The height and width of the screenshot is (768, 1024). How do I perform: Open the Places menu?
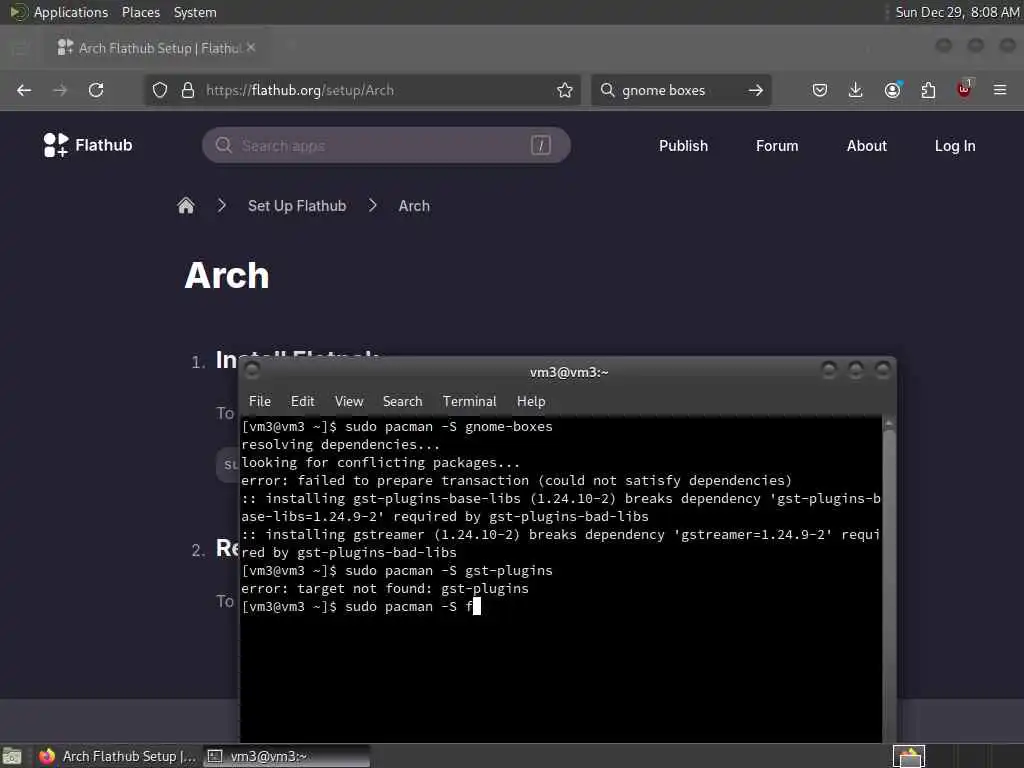[x=140, y=12]
